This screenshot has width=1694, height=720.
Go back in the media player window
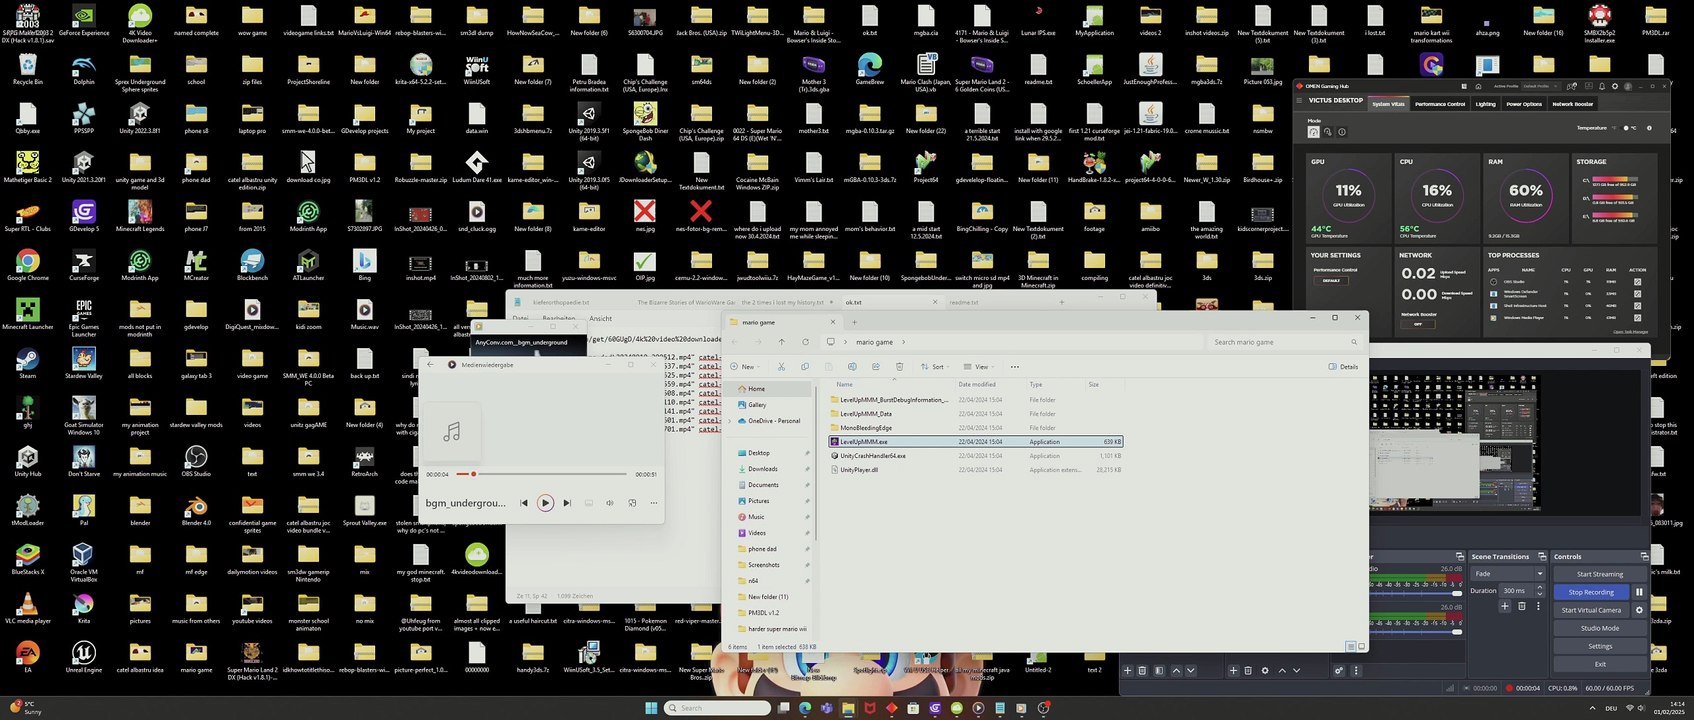(431, 365)
